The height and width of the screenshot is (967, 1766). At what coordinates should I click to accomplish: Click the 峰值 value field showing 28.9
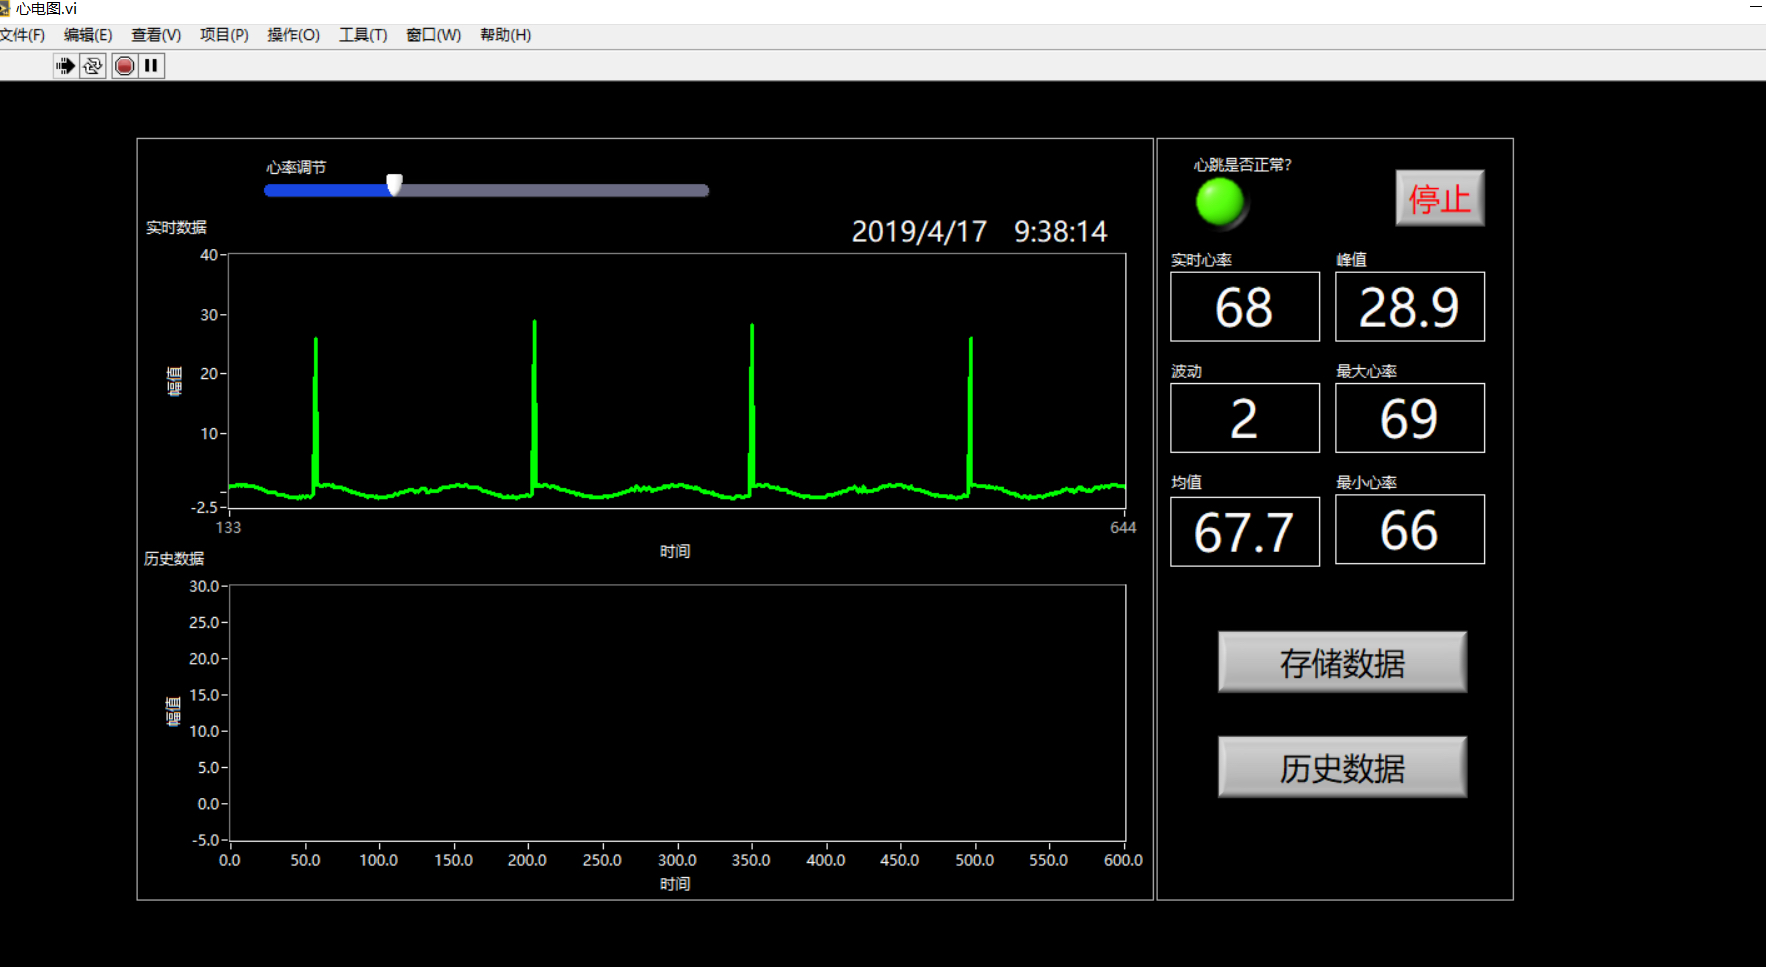click(1409, 307)
